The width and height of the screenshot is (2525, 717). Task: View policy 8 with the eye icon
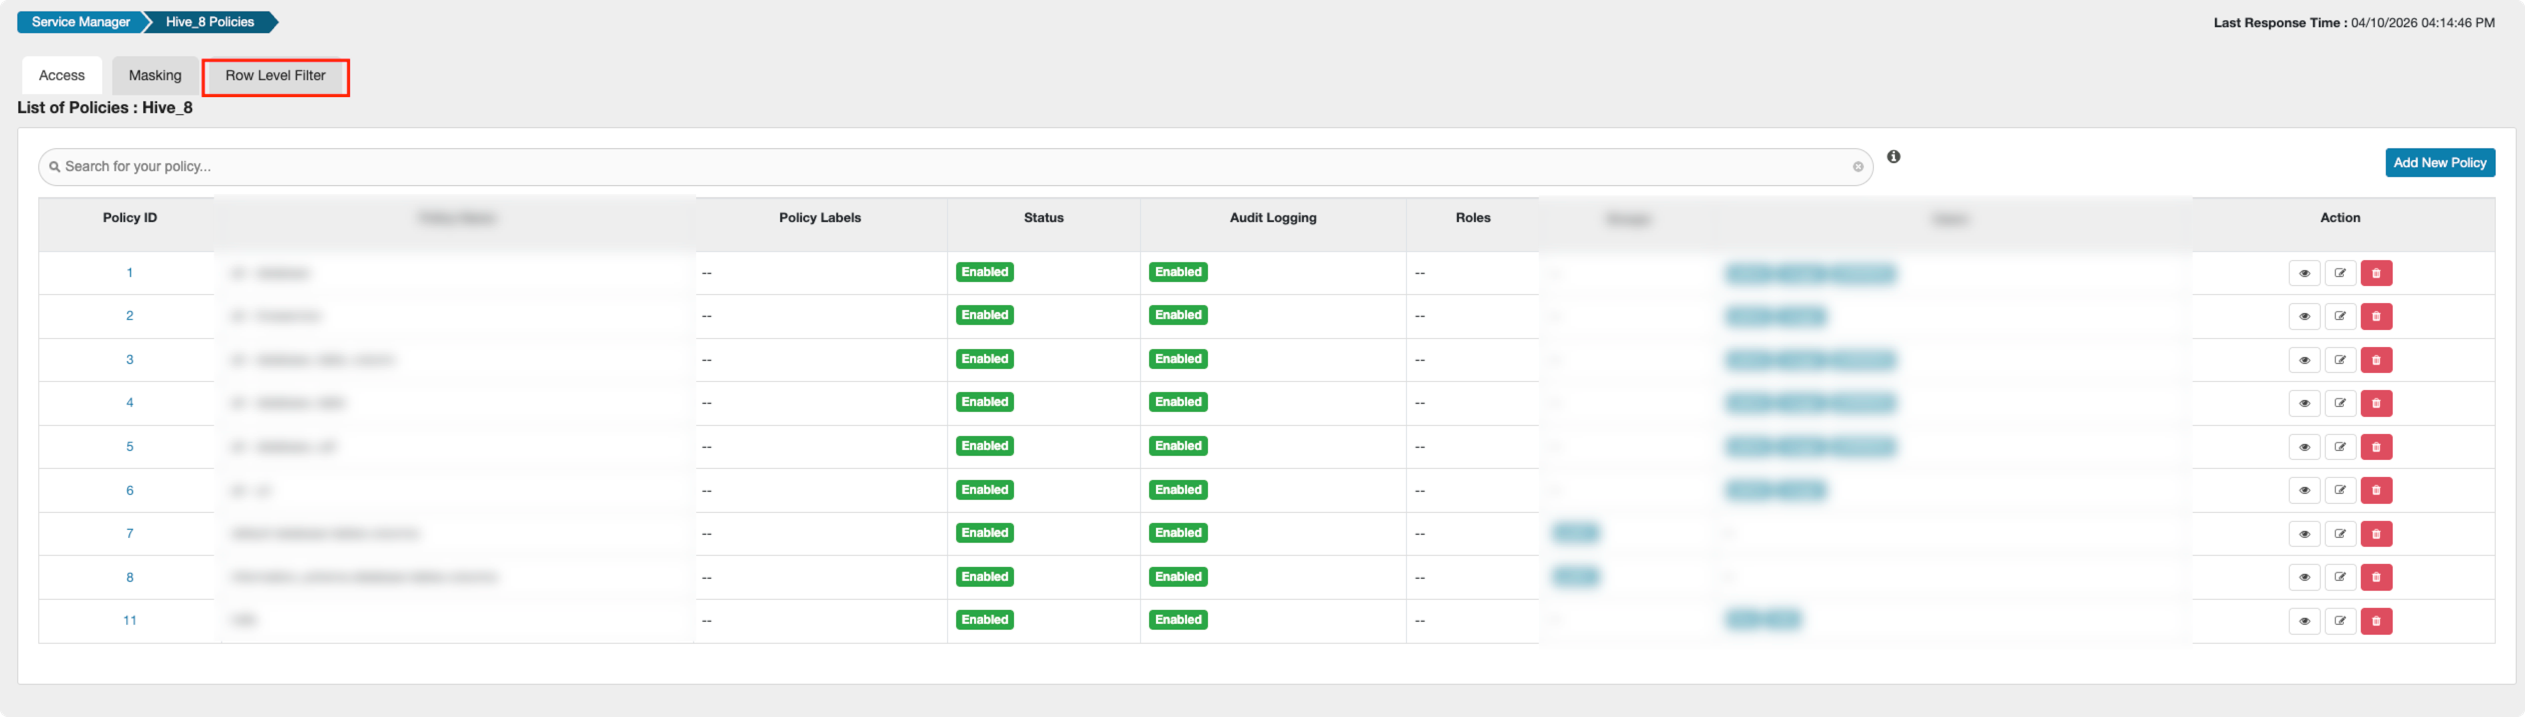(x=2304, y=577)
